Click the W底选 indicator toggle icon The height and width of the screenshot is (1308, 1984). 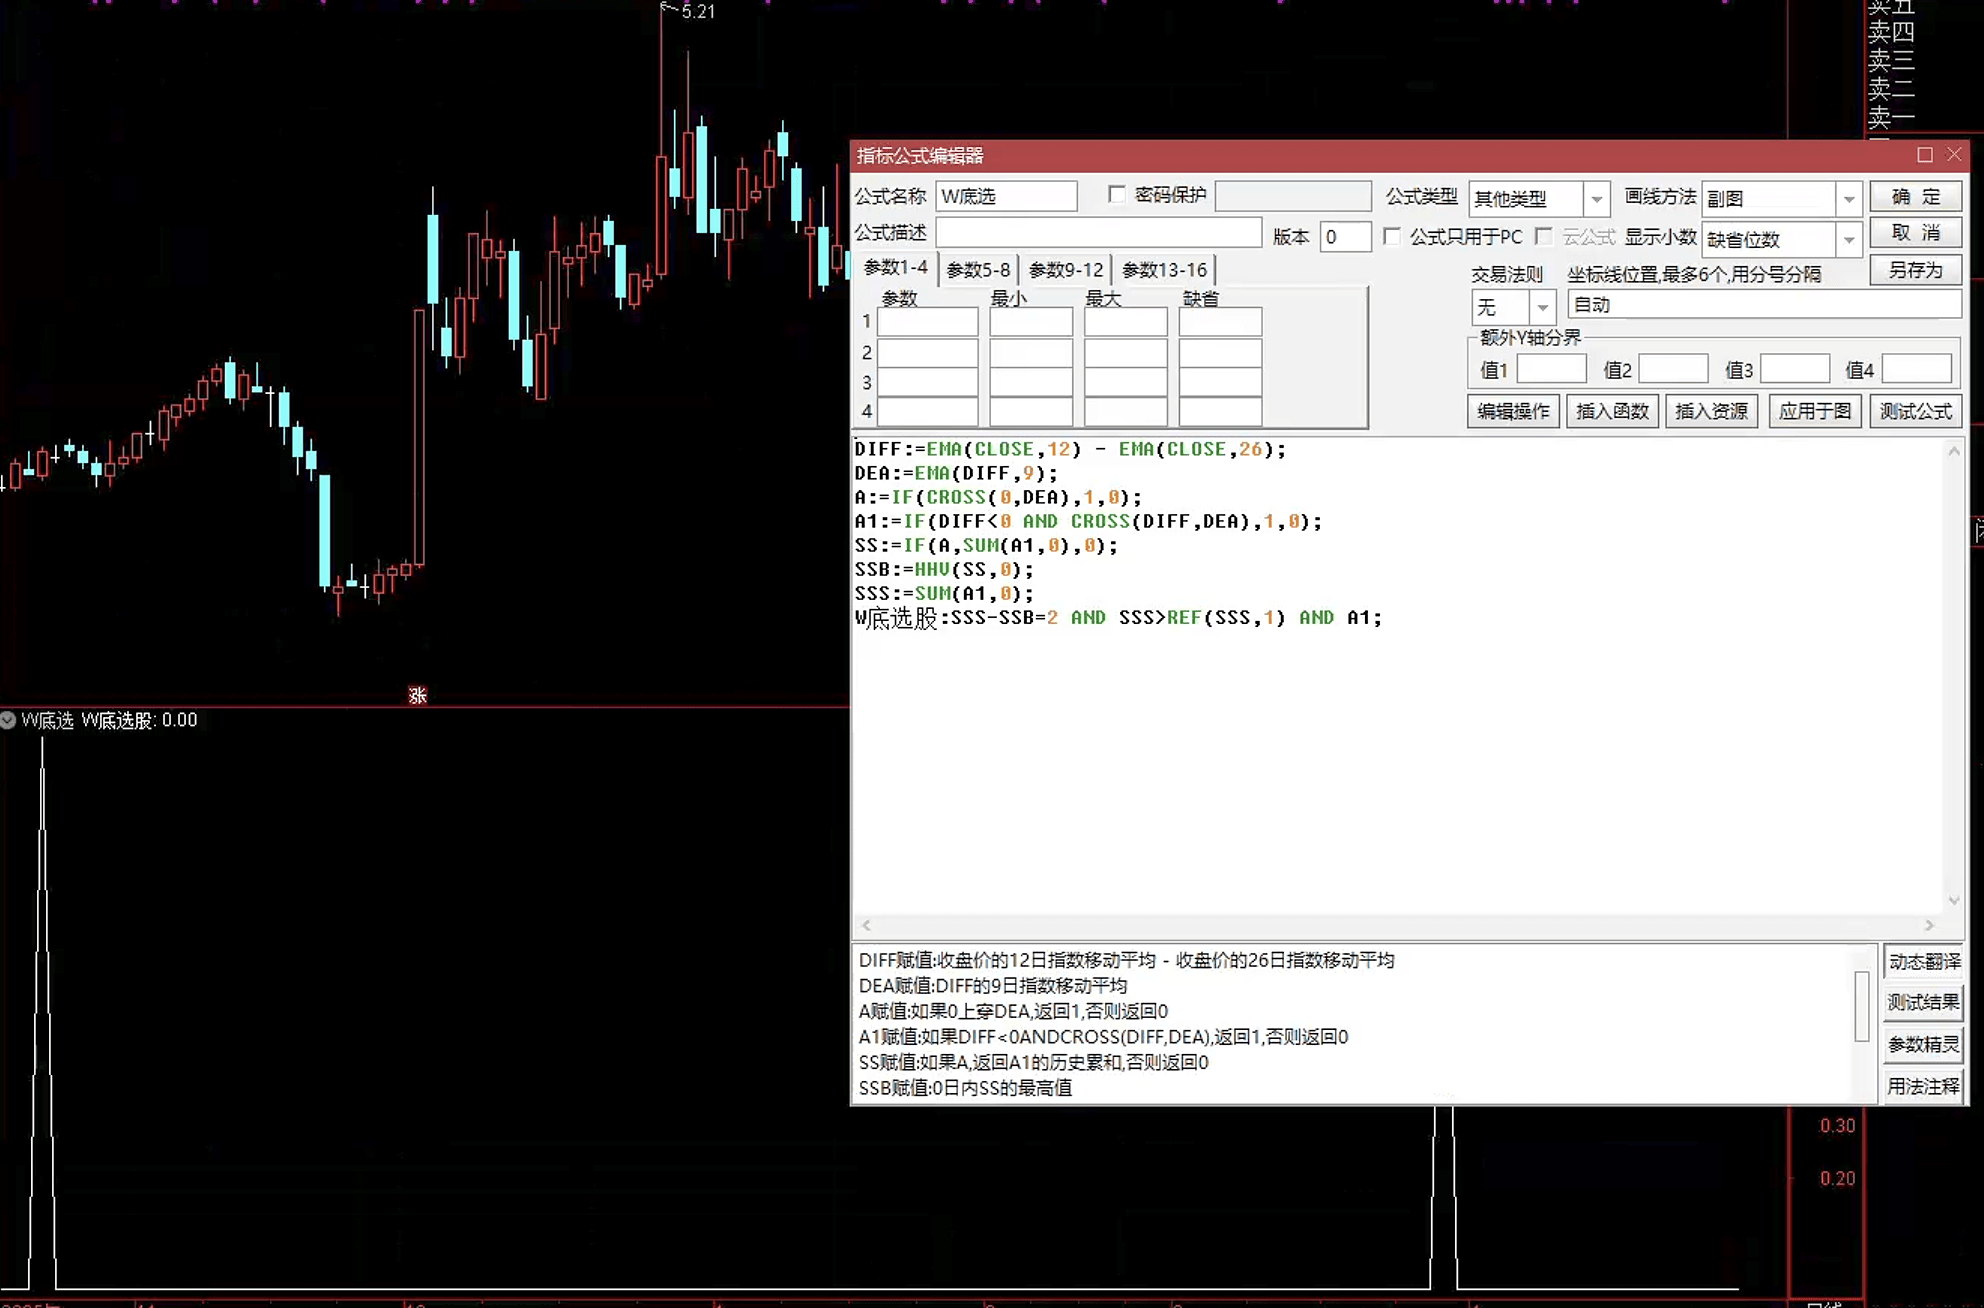click(x=8, y=720)
